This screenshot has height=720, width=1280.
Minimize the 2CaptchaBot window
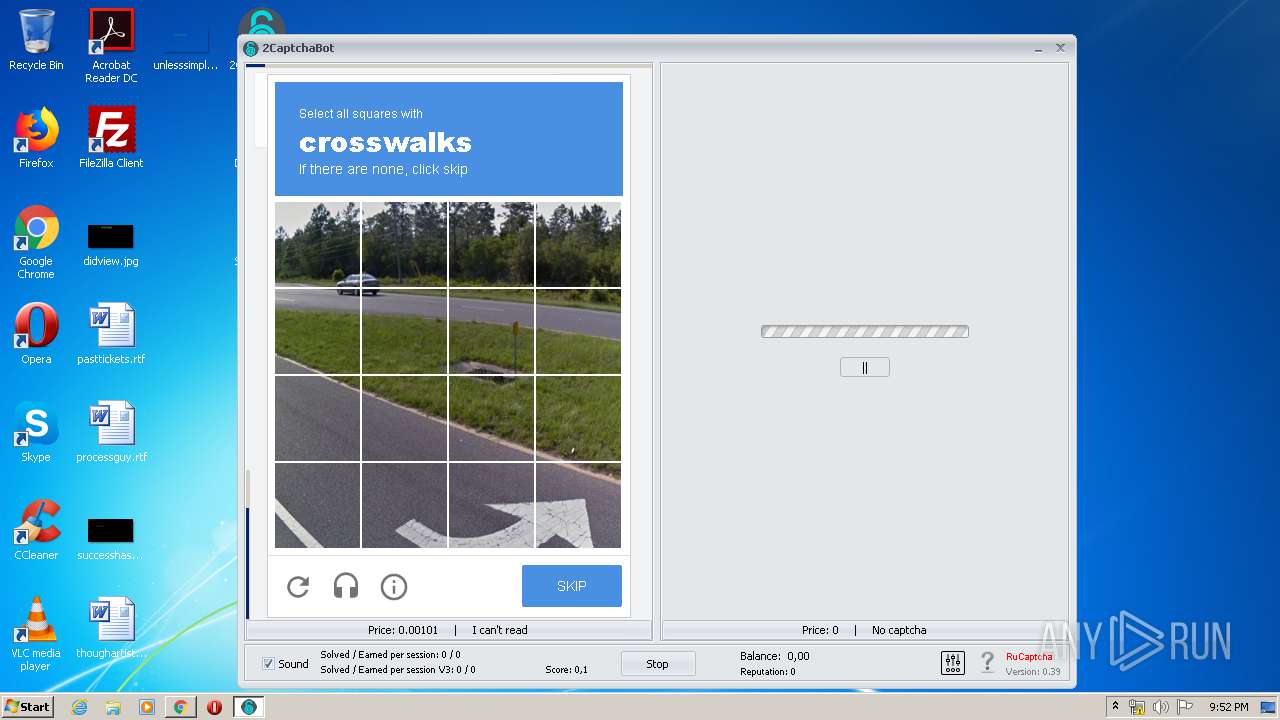pos(1039,48)
